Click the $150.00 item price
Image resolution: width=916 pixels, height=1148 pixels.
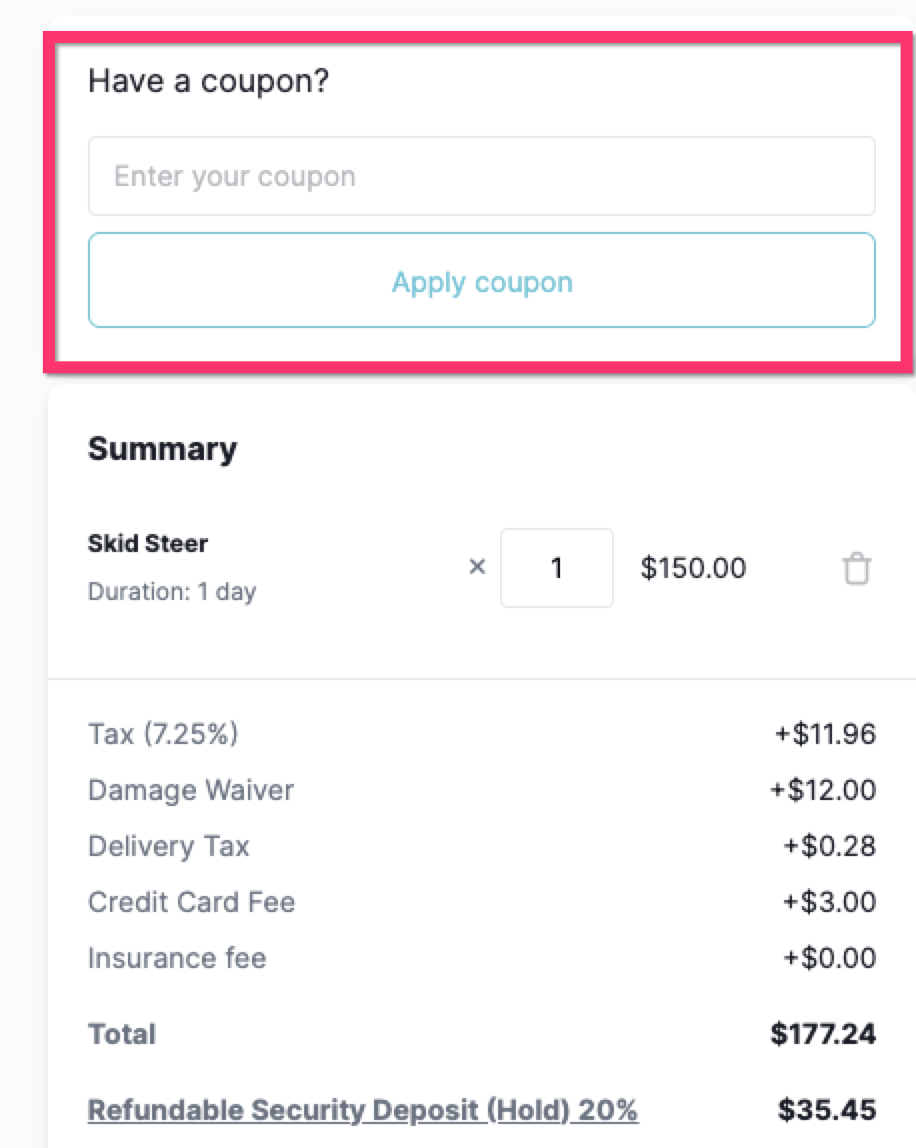[x=693, y=567]
